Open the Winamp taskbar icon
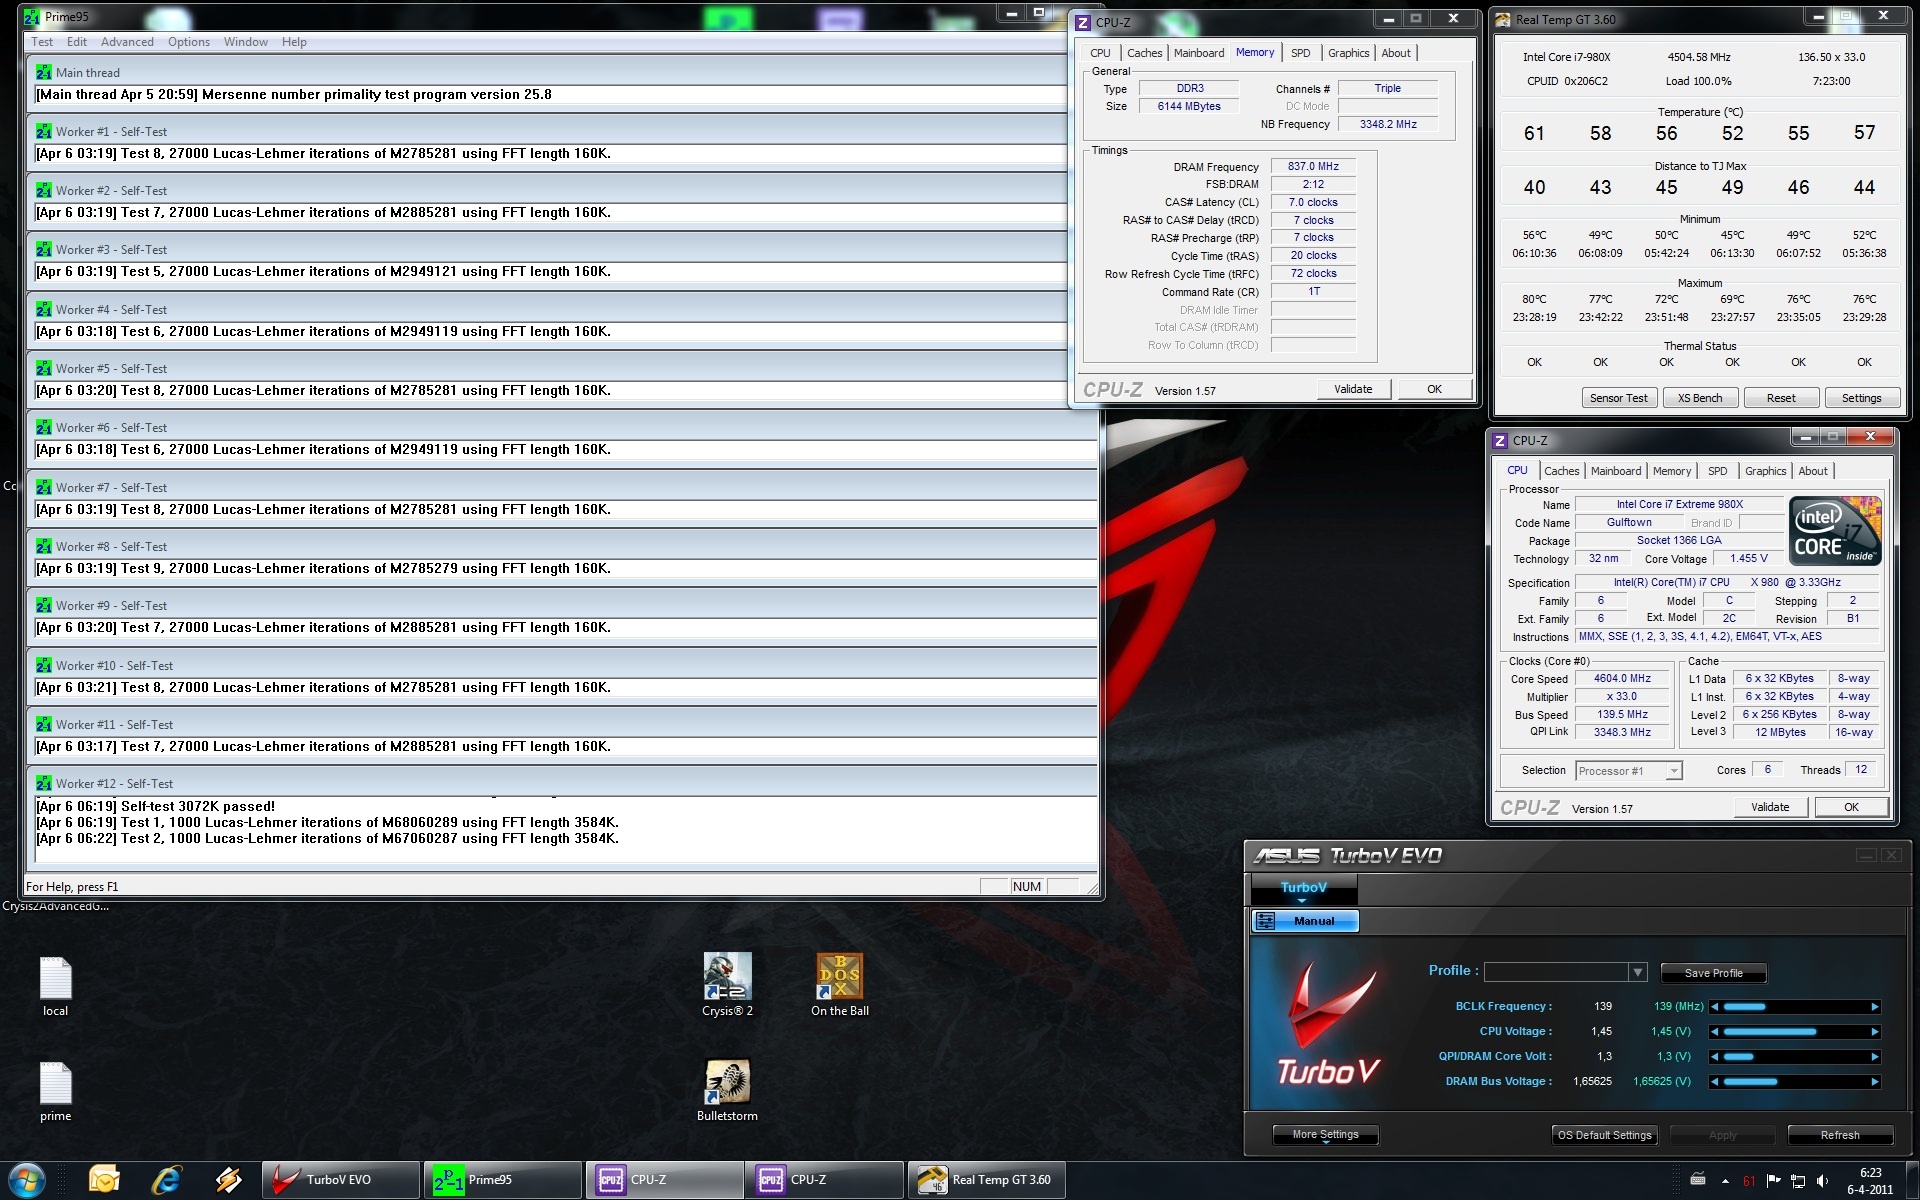 point(228,1180)
